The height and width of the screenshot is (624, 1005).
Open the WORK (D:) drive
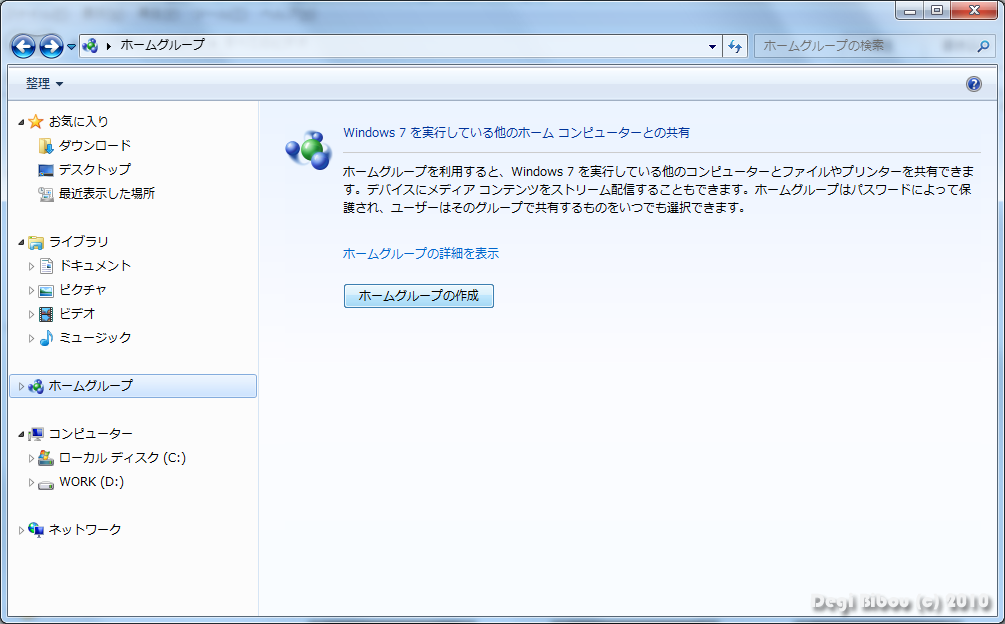pyautogui.click(x=92, y=482)
